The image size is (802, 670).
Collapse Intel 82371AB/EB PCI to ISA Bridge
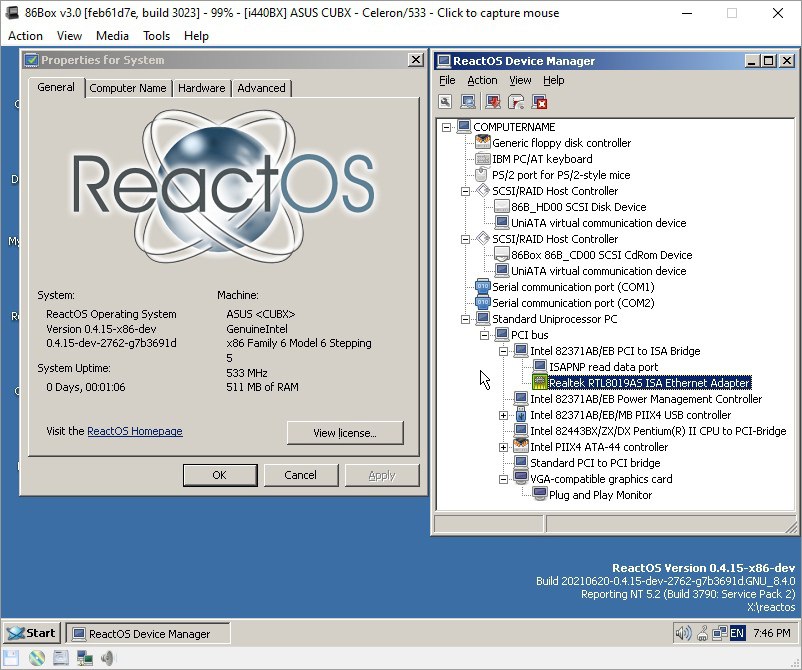click(x=503, y=351)
